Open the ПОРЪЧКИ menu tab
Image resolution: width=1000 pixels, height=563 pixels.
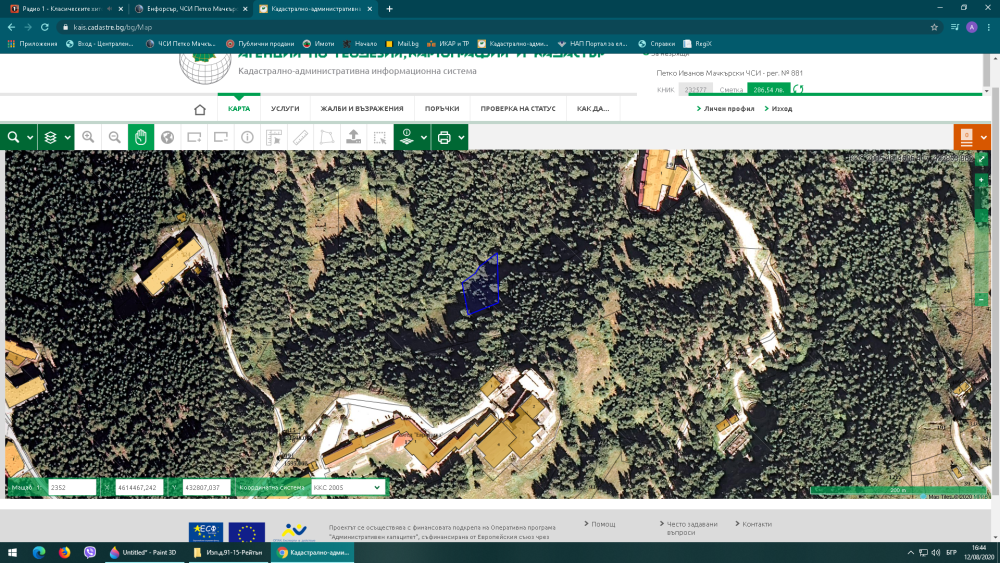click(441, 109)
